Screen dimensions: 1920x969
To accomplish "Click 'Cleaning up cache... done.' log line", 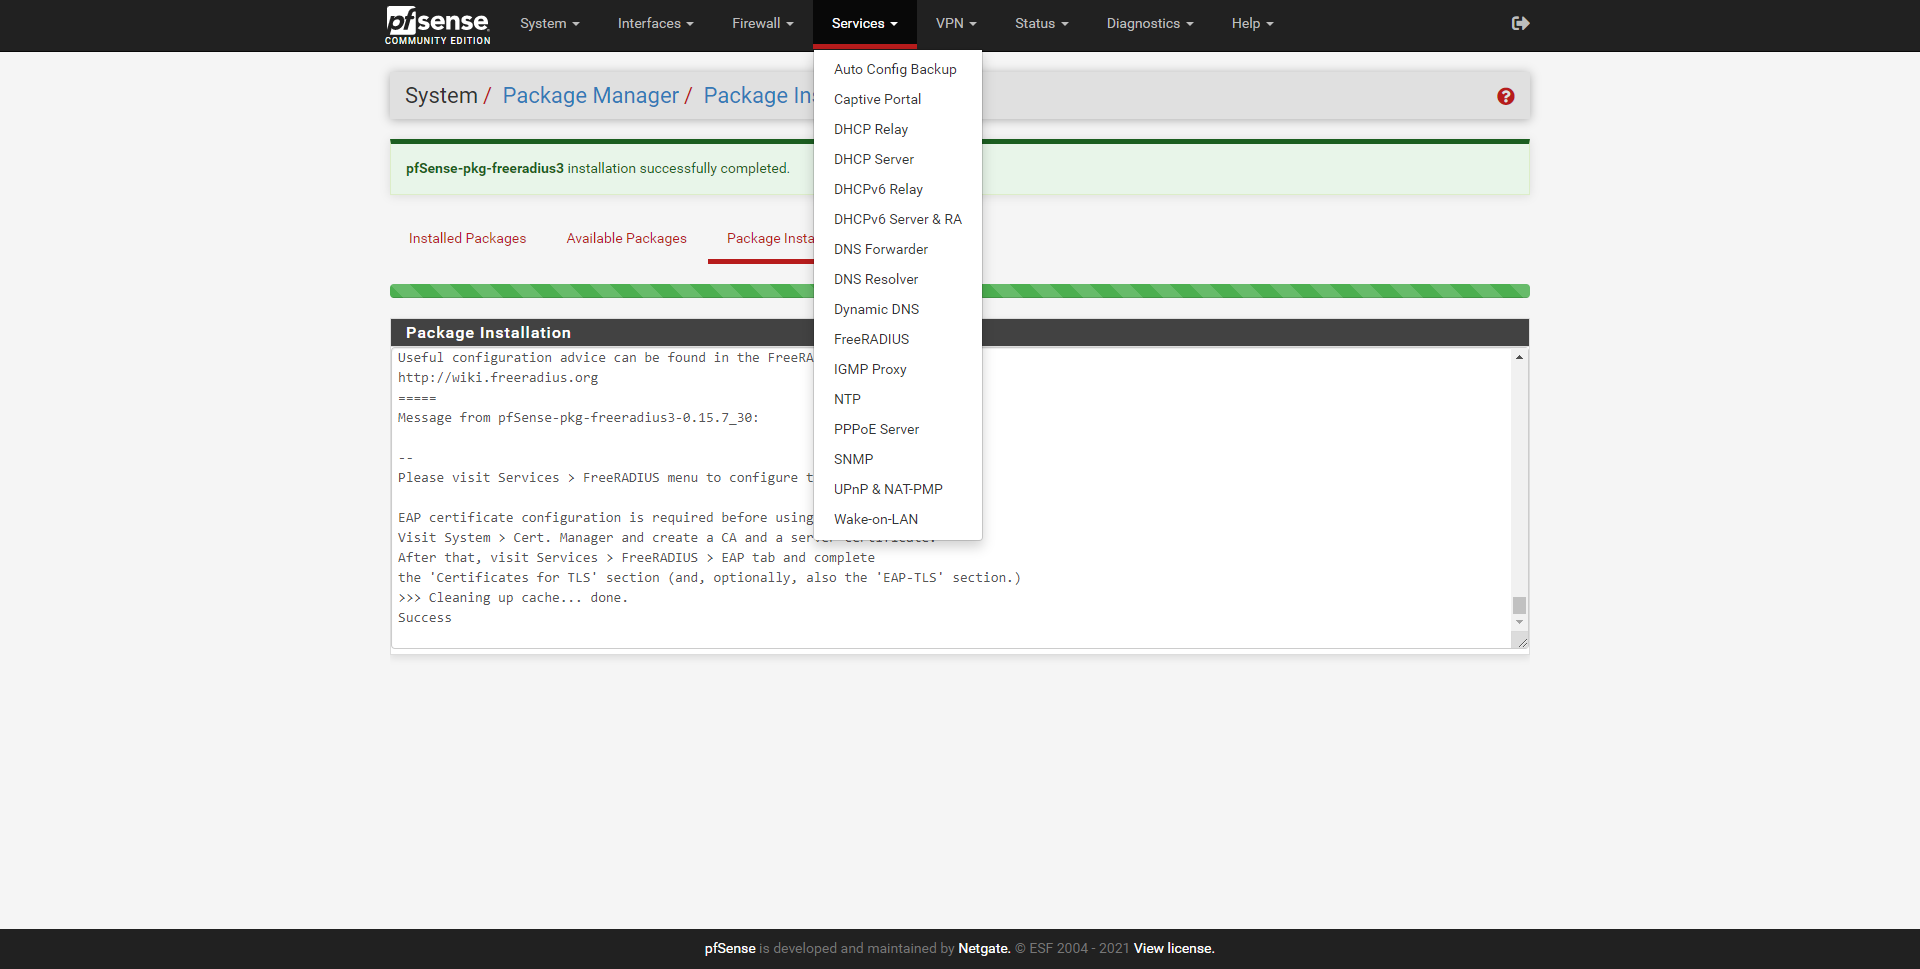I will (513, 598).
